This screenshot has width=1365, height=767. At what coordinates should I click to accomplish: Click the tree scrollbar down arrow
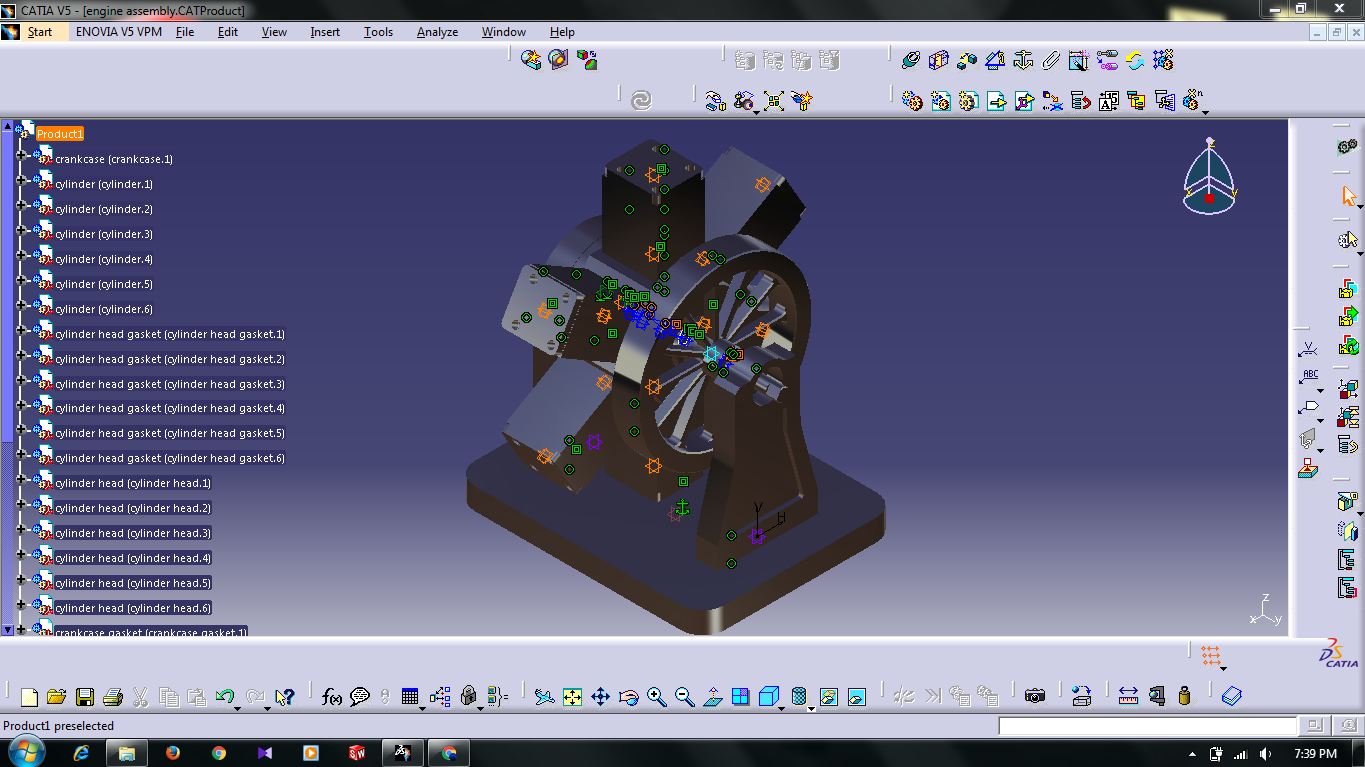(8, 630)
